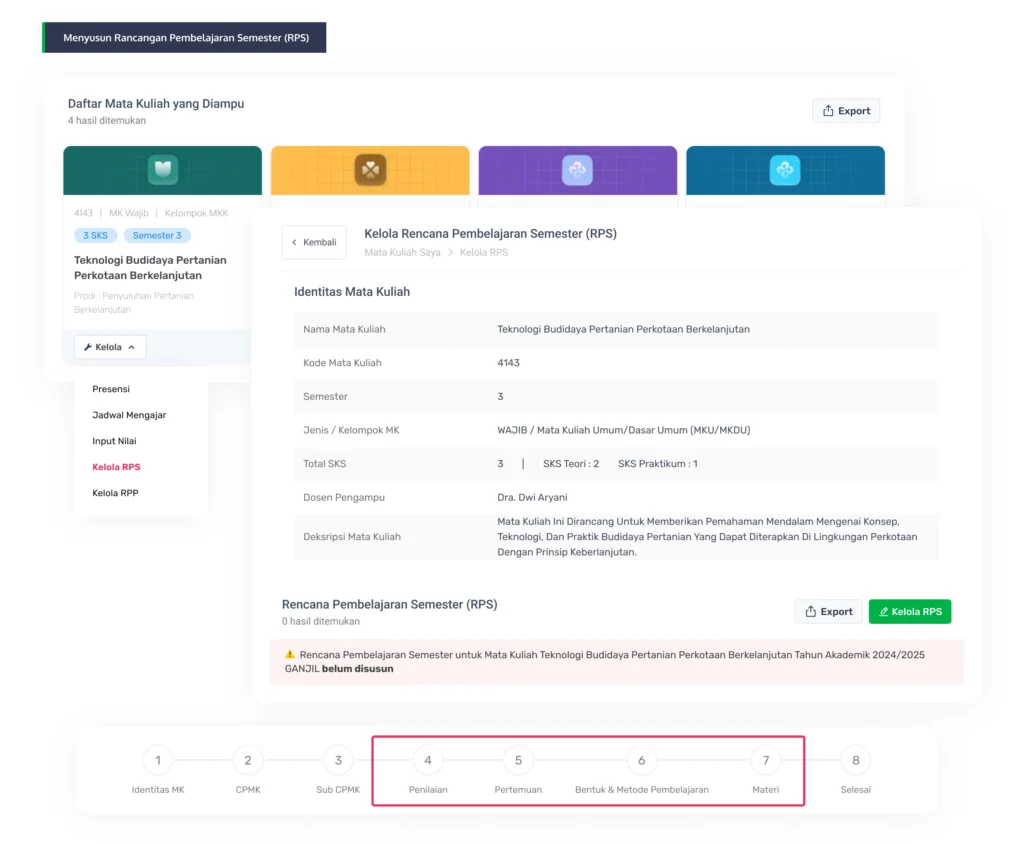Select Jadwal Mengajar menu item
This screenshot has height=844, width=1024.
tap(129, 415)
